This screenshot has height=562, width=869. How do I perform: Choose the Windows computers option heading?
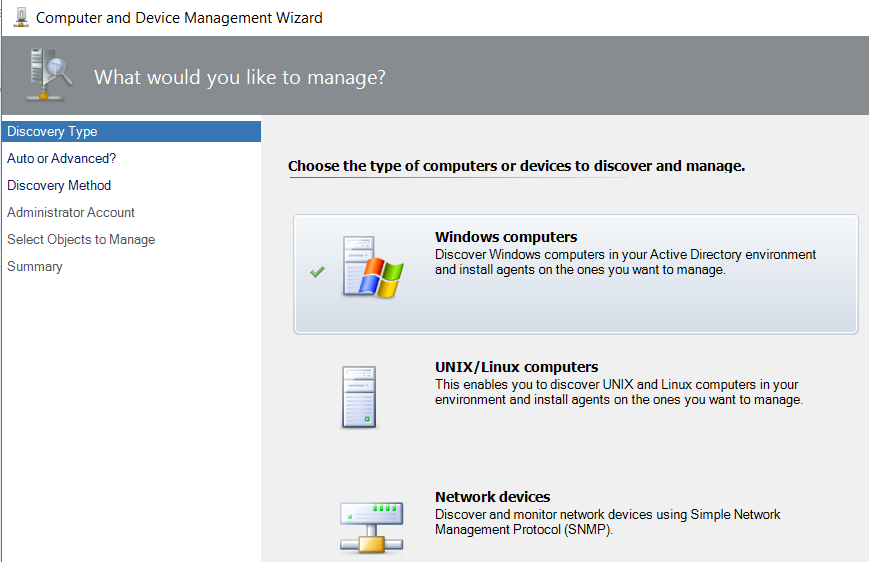tap(506, 237)
